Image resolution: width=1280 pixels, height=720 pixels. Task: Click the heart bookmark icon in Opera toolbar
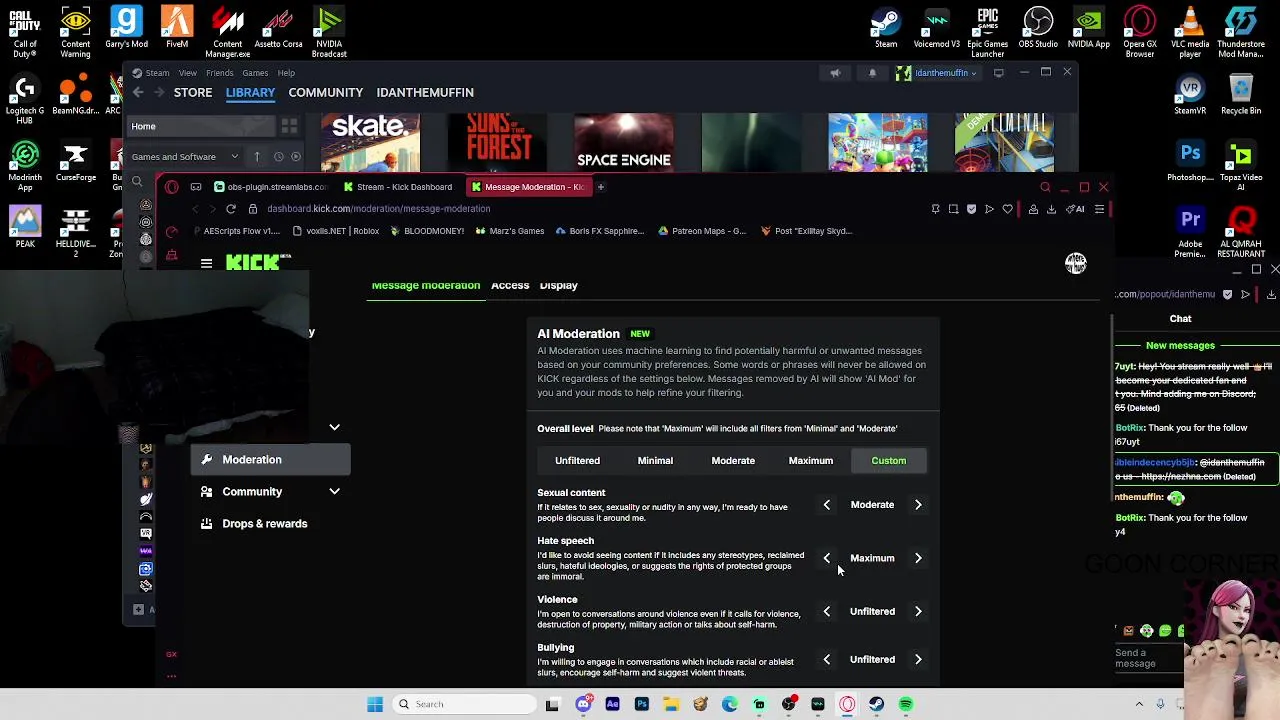pos(1007,209)
